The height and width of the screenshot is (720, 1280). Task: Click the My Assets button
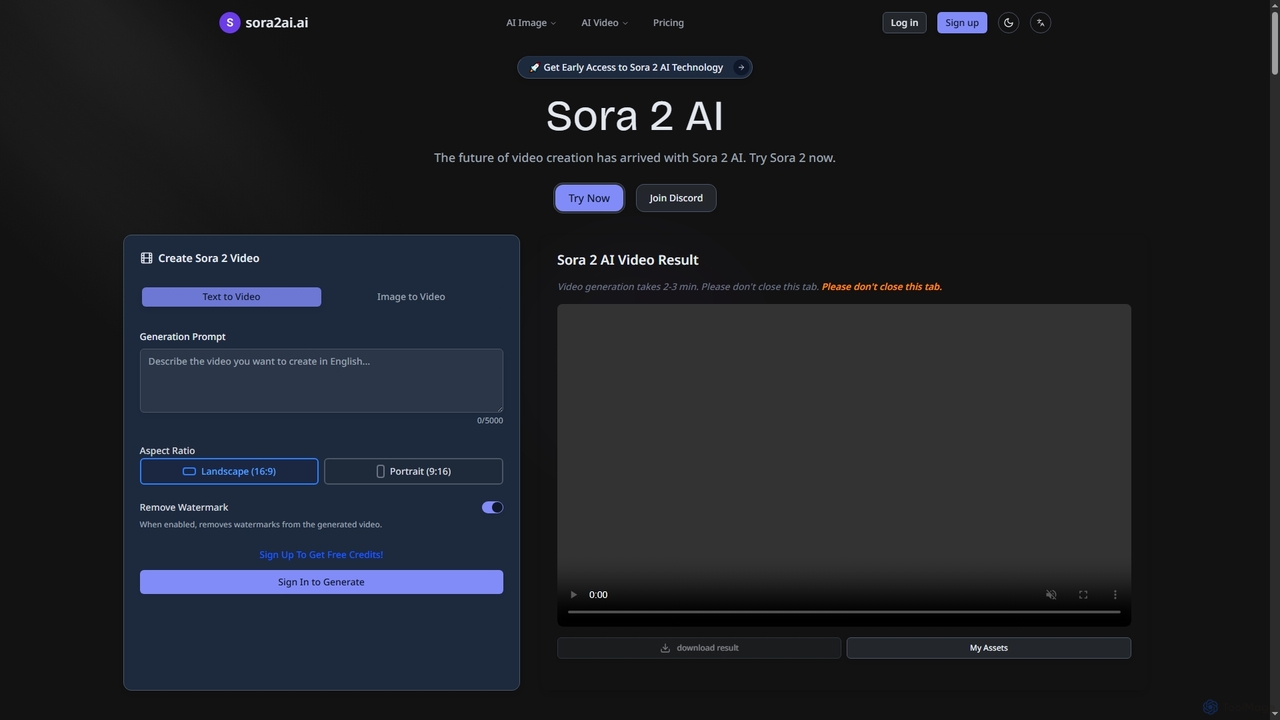(x=989, y=648)
